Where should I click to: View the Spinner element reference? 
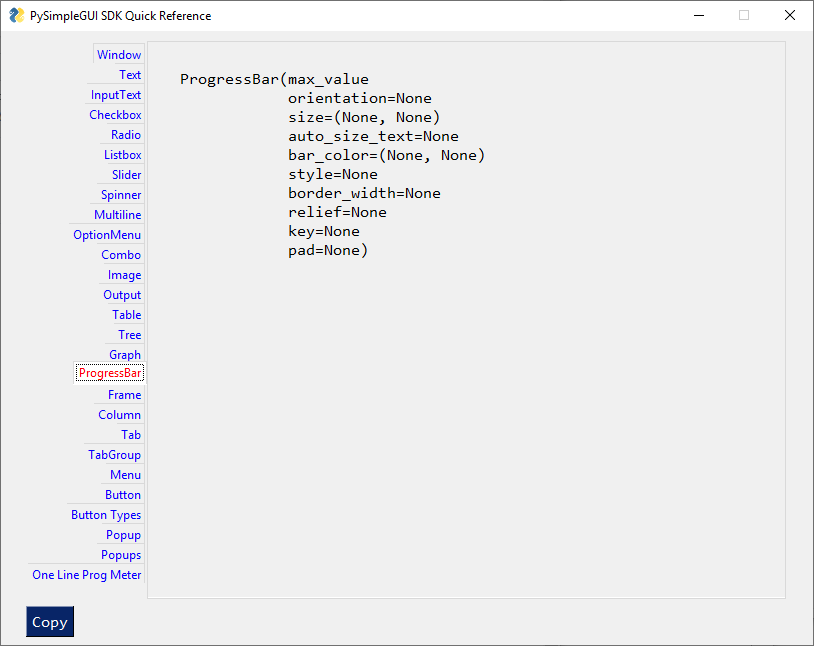[120, 194]
